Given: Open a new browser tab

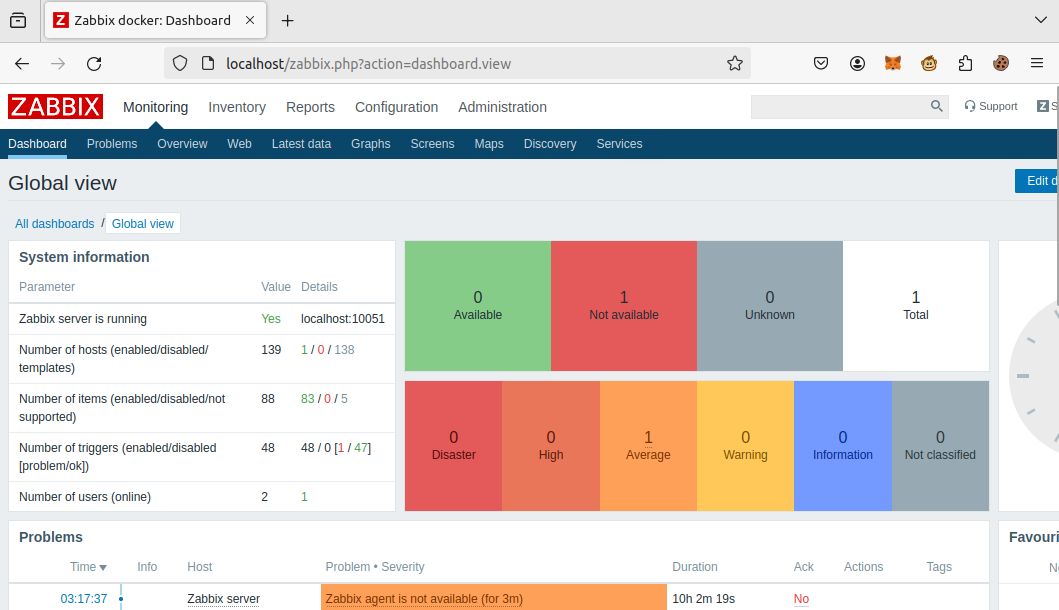Looking at the screenshot, I should (x=287, y=21).
